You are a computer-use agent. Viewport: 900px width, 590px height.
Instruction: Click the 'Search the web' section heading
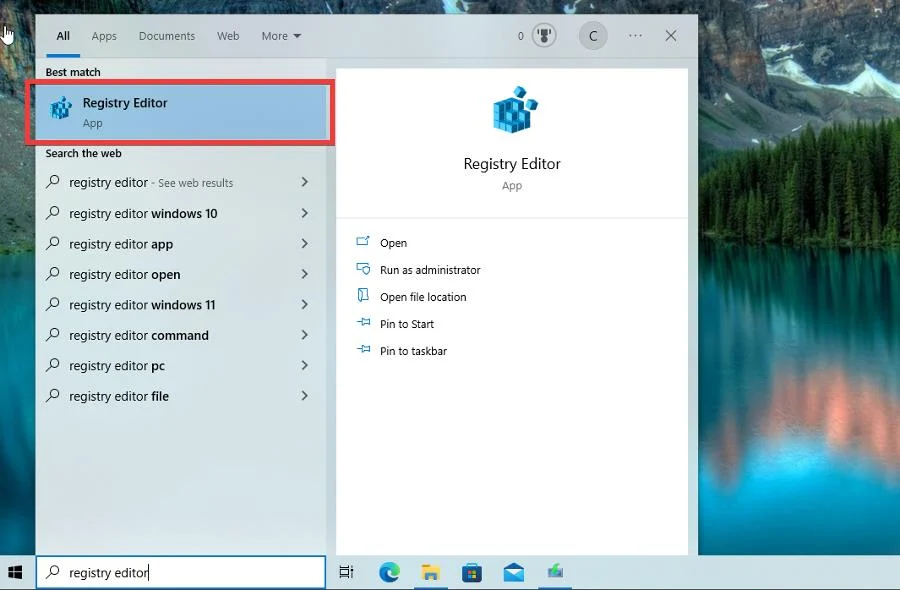coord(83,153)
